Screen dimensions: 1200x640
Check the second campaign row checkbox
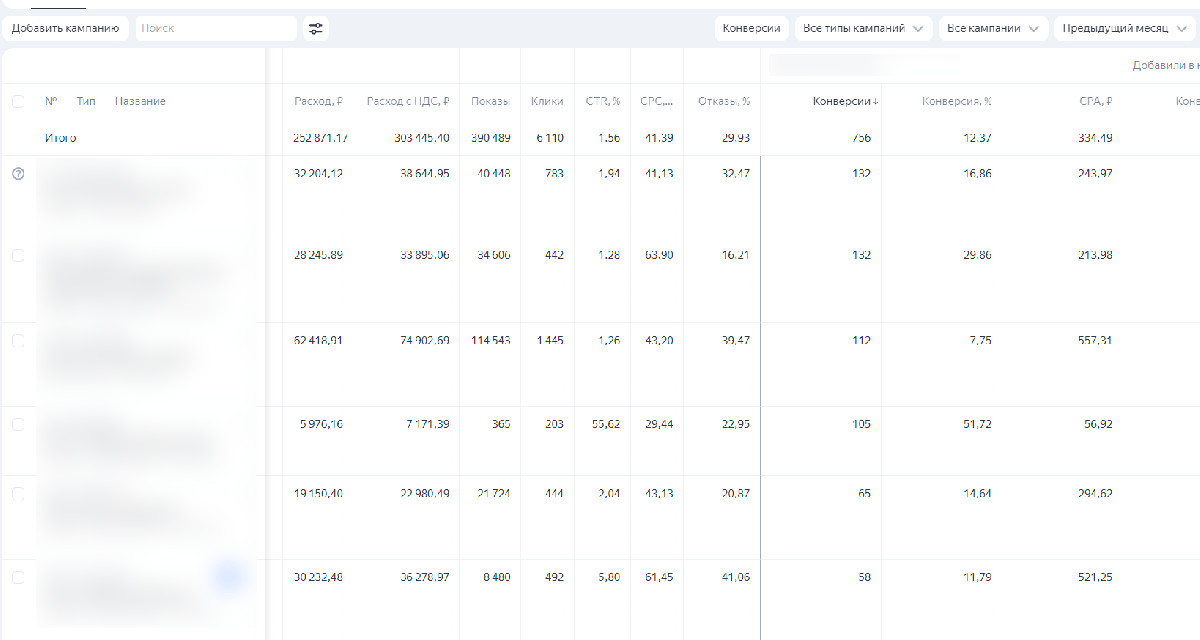click(x=18, y=256)
